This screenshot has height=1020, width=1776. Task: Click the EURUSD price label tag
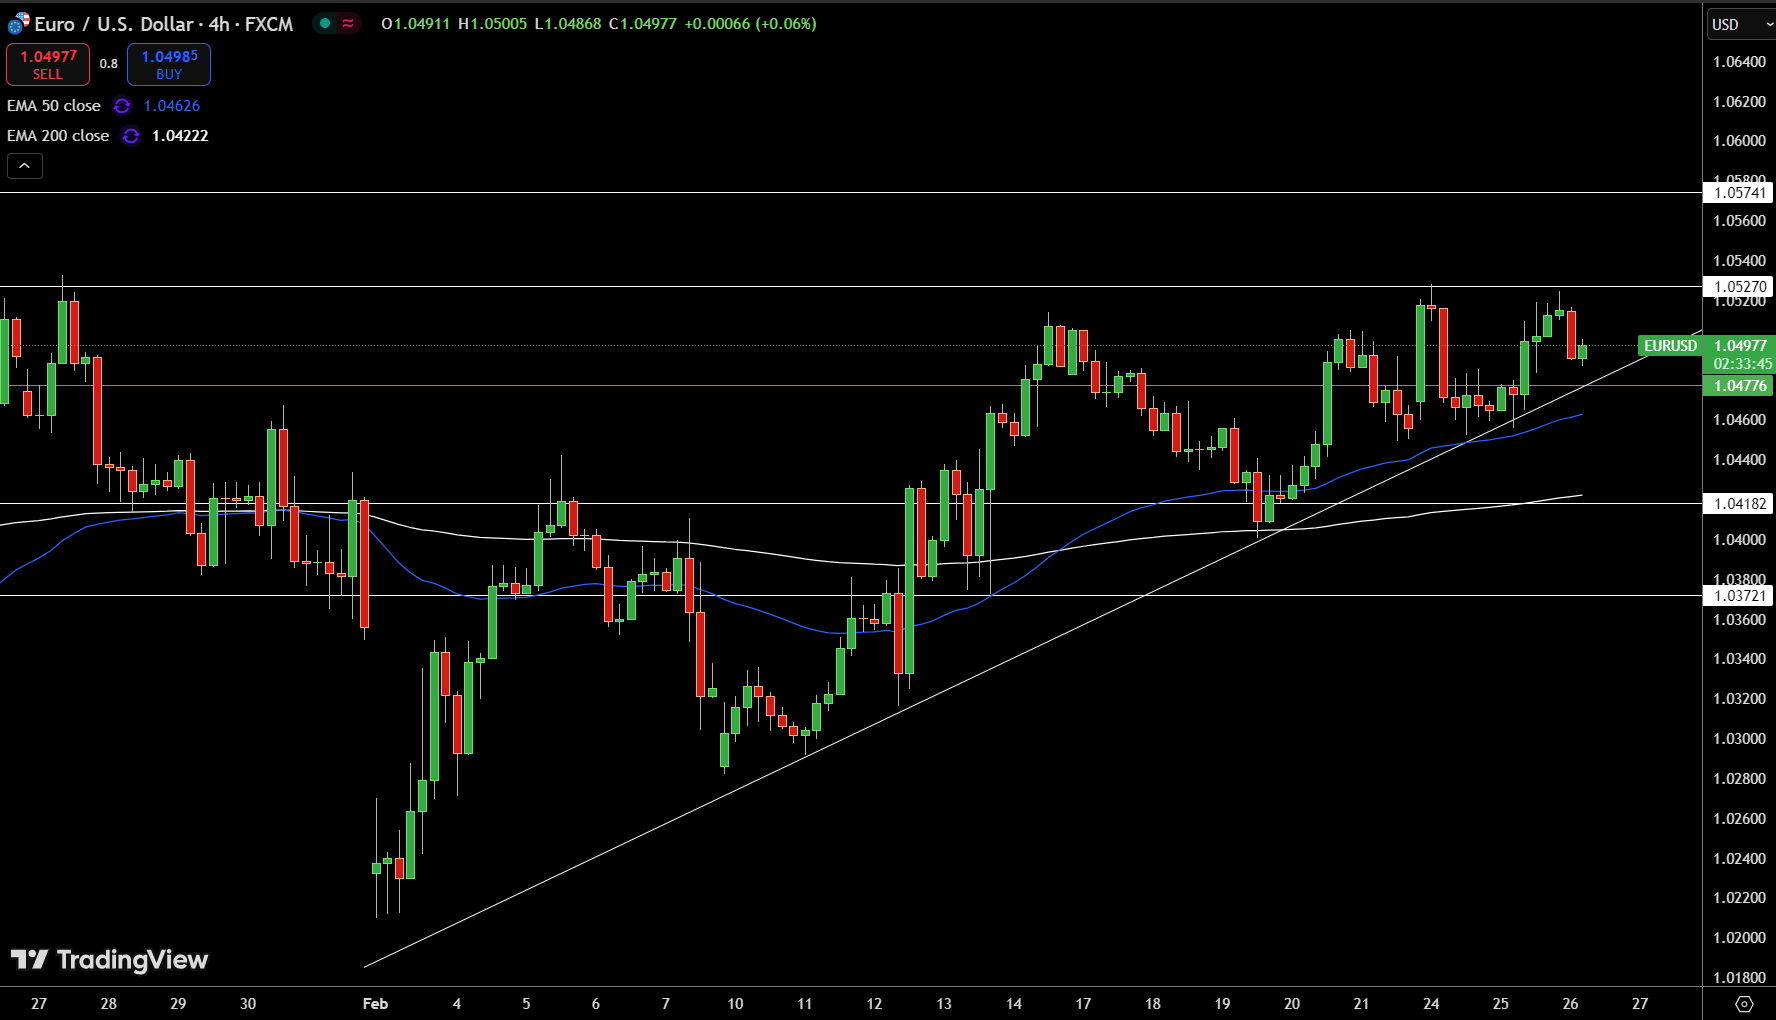click(x=1670, y=346)
